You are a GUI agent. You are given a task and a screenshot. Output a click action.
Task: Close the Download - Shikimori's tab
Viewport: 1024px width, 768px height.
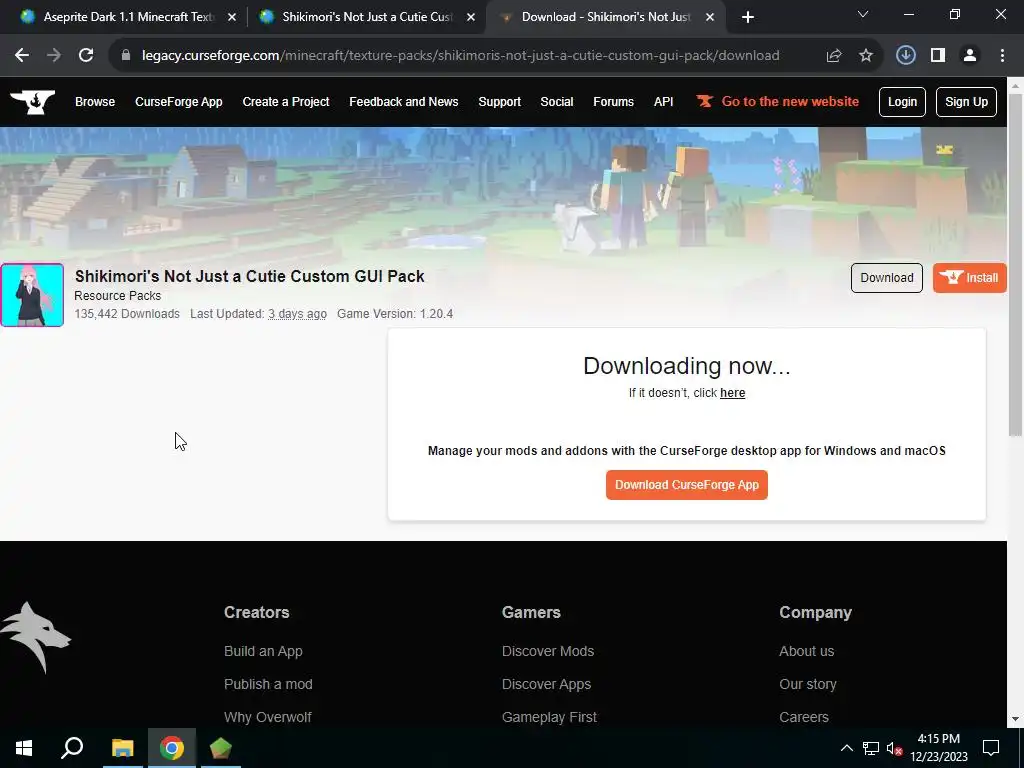point(710,18)
